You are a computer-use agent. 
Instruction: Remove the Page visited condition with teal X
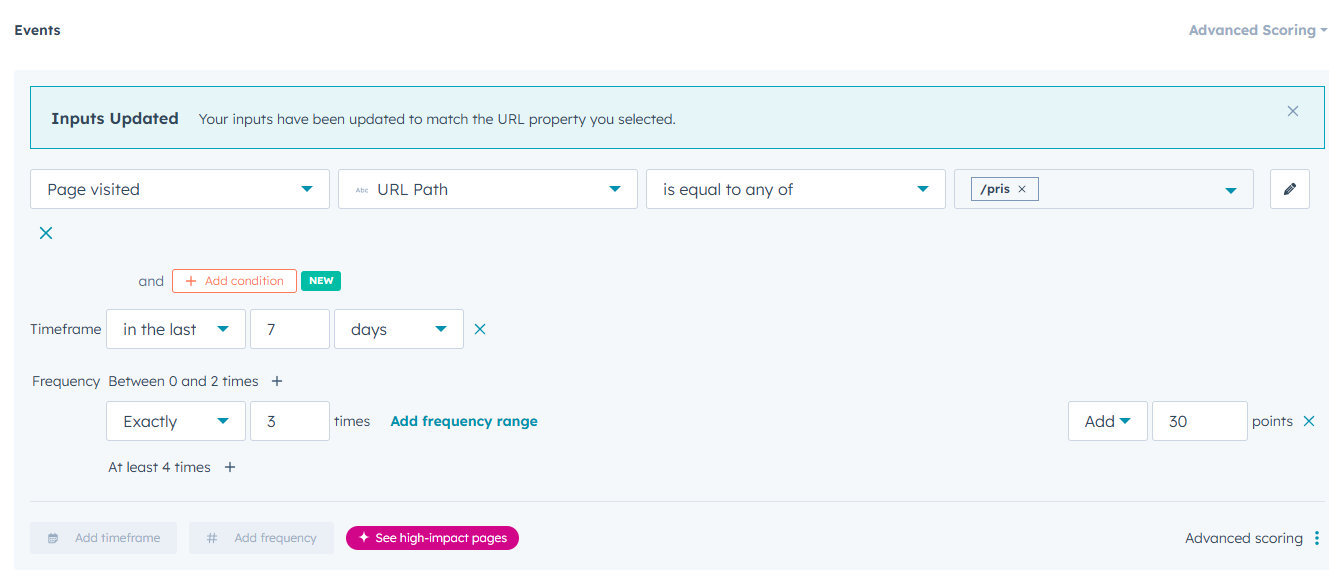pos(45,232)
